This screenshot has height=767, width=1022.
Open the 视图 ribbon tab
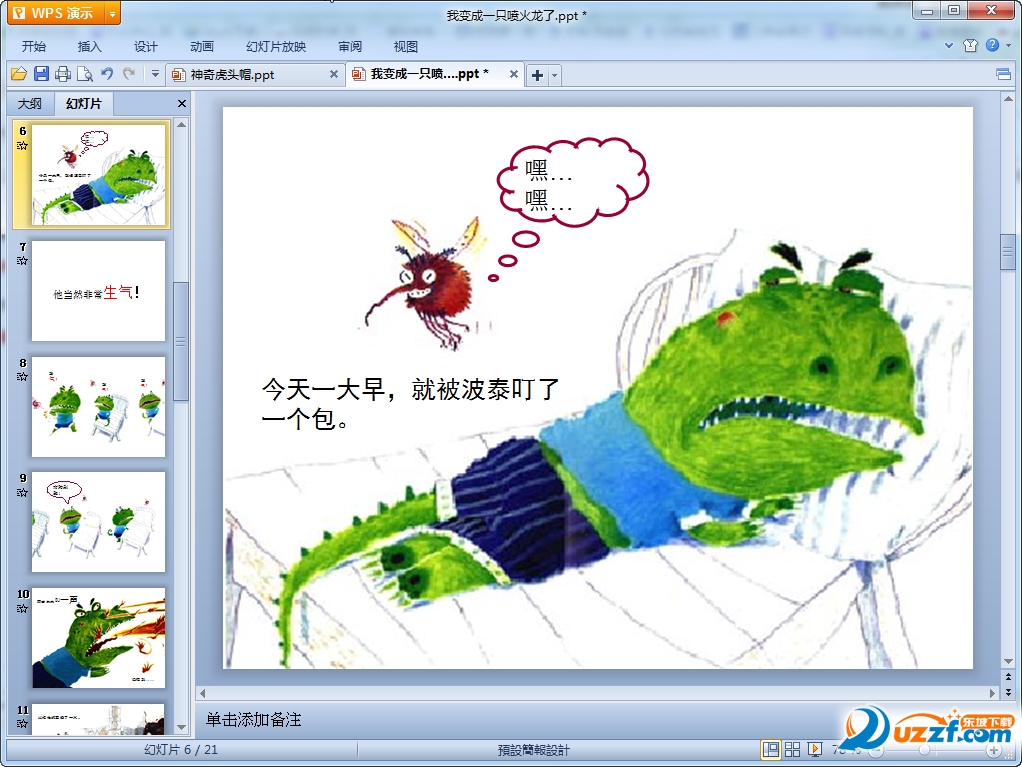(x=405, y=46)
